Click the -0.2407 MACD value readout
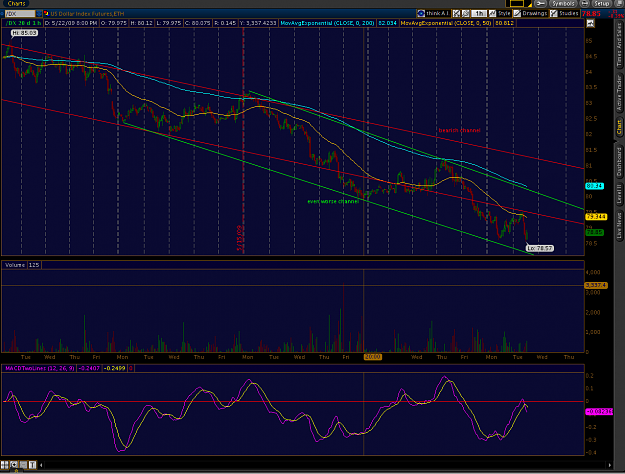 (x=89, y=368)
